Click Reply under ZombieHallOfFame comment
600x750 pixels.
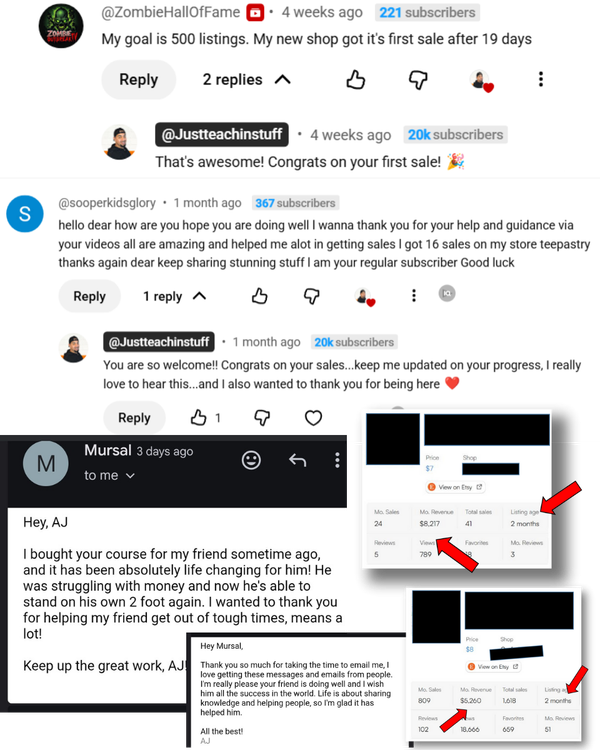(x=139, y=79)
